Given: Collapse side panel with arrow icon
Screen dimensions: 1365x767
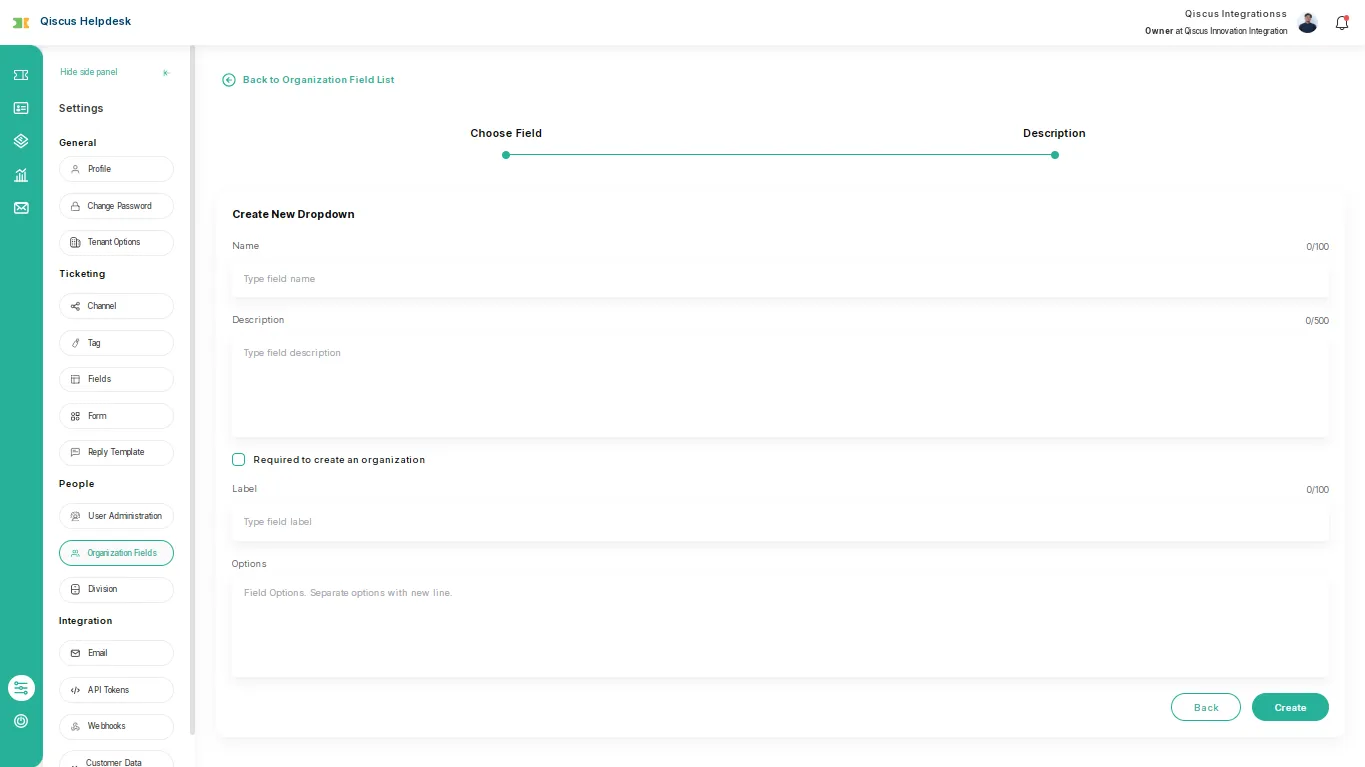Looking at the screenshot, I should [x=166, y=73].
